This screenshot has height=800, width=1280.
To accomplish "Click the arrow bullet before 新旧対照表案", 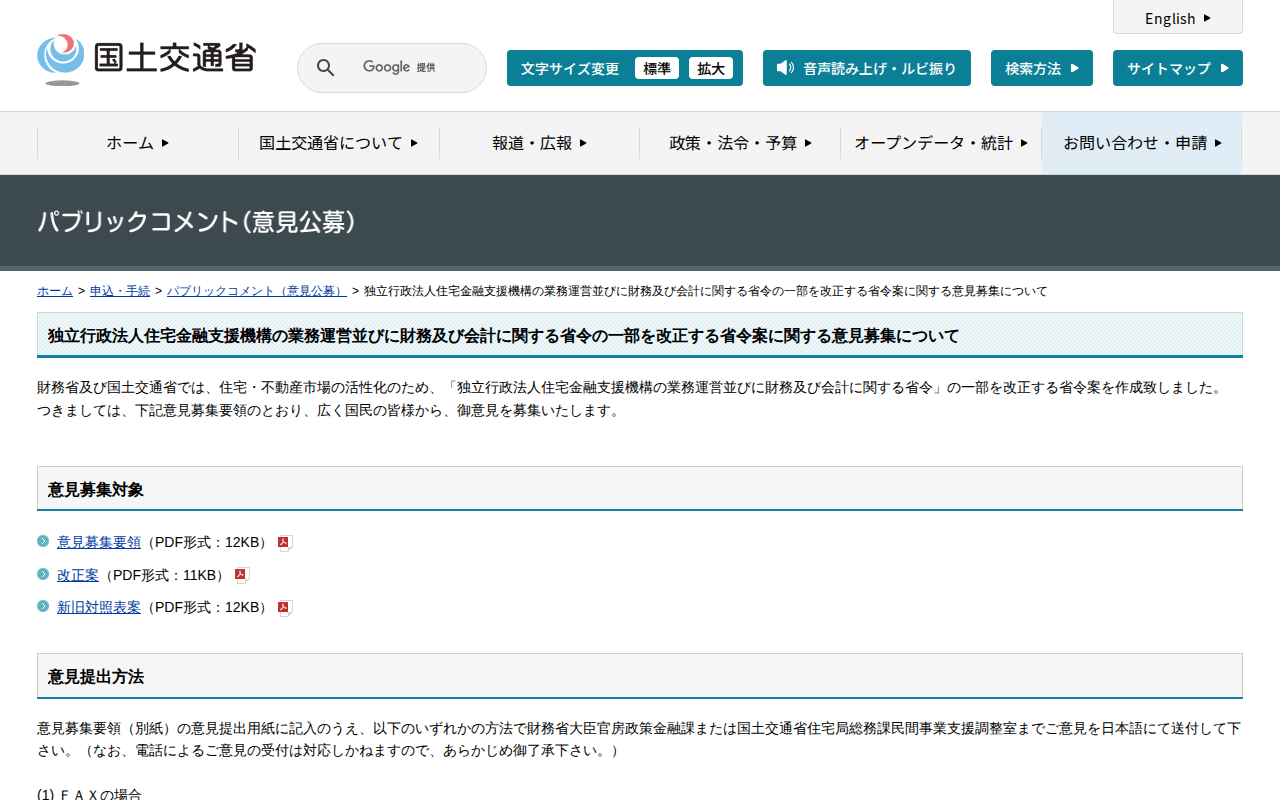I will click(x=43, y=606).
